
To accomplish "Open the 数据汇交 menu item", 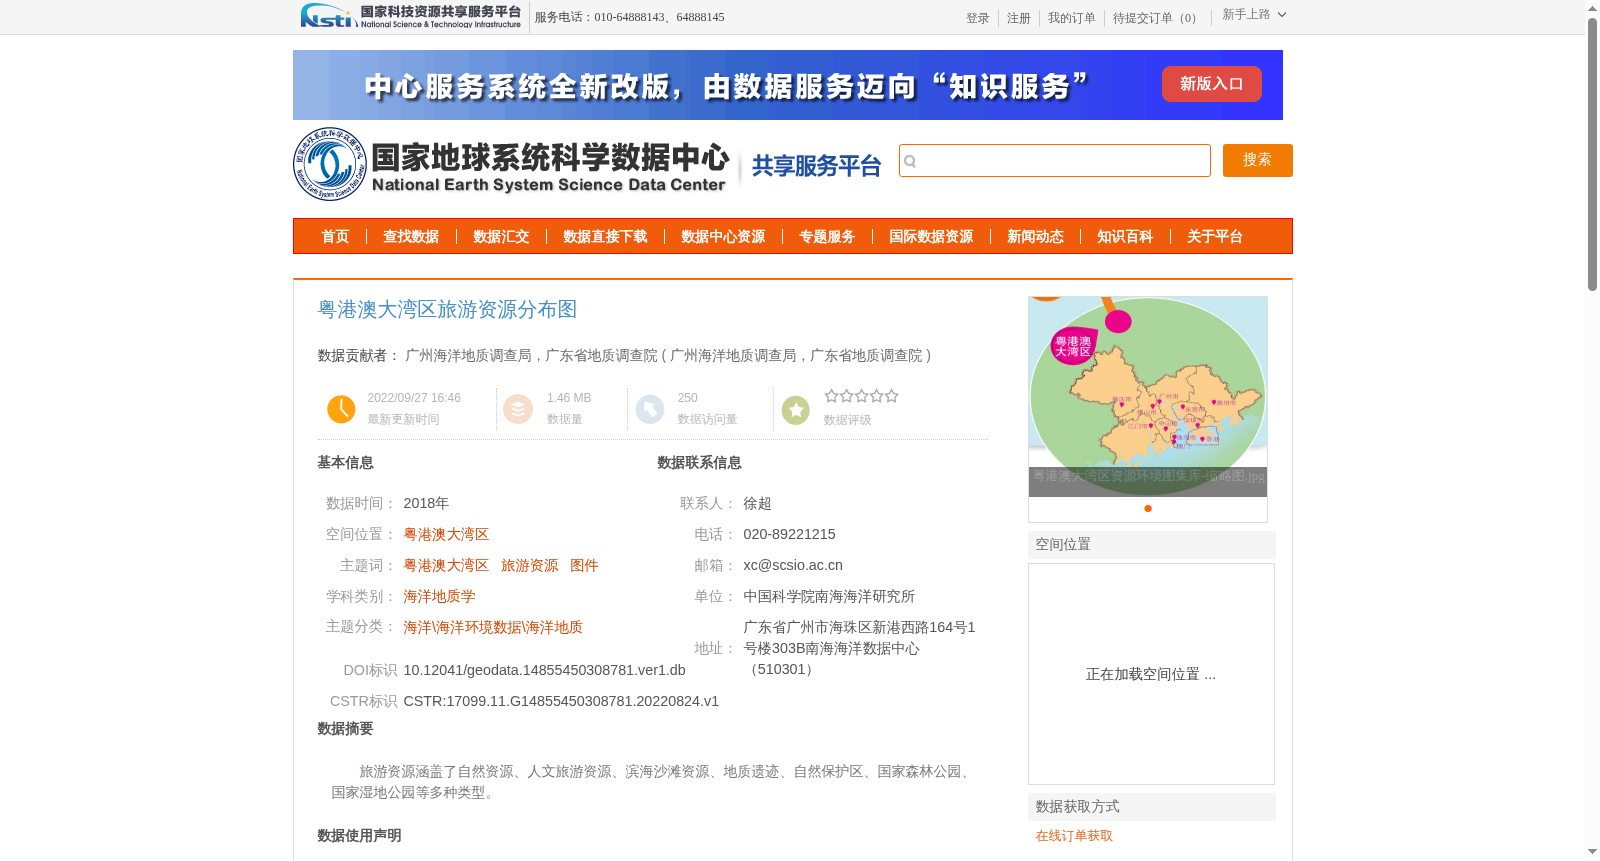I will pos(501,237).
